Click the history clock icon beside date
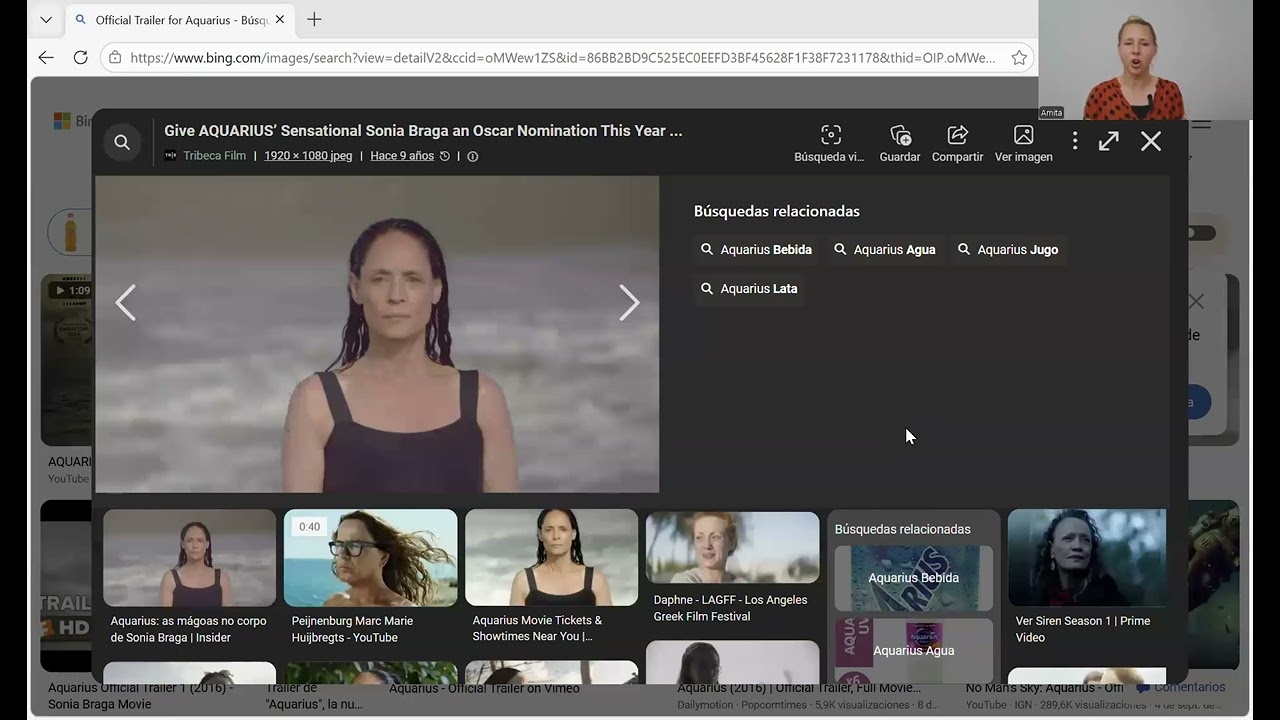Image resolution: width=1280 pixels, height=720 pixels. [x=445, y=156]
